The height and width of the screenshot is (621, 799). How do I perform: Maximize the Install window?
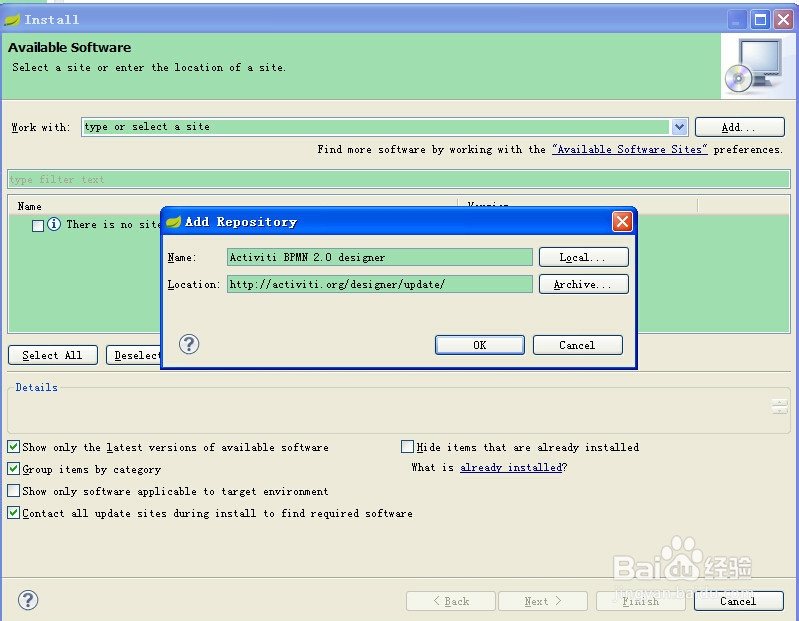760,20
